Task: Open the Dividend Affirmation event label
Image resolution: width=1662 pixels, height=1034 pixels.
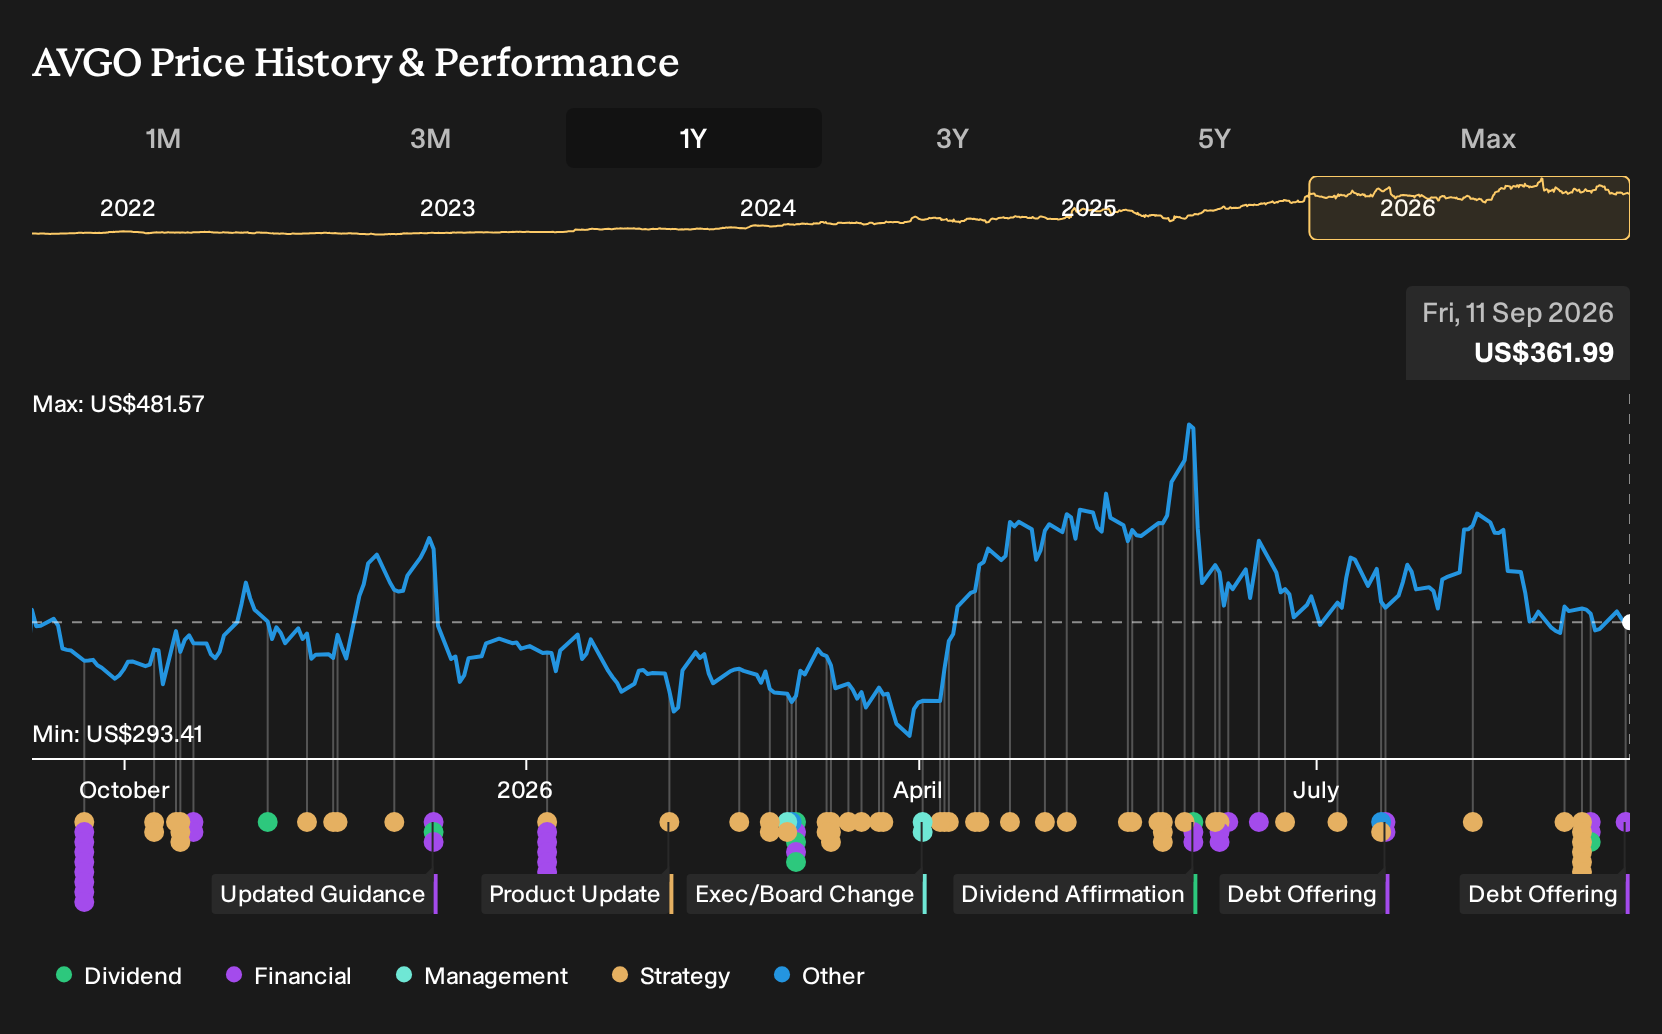Action: click(x=1074, y=894)
